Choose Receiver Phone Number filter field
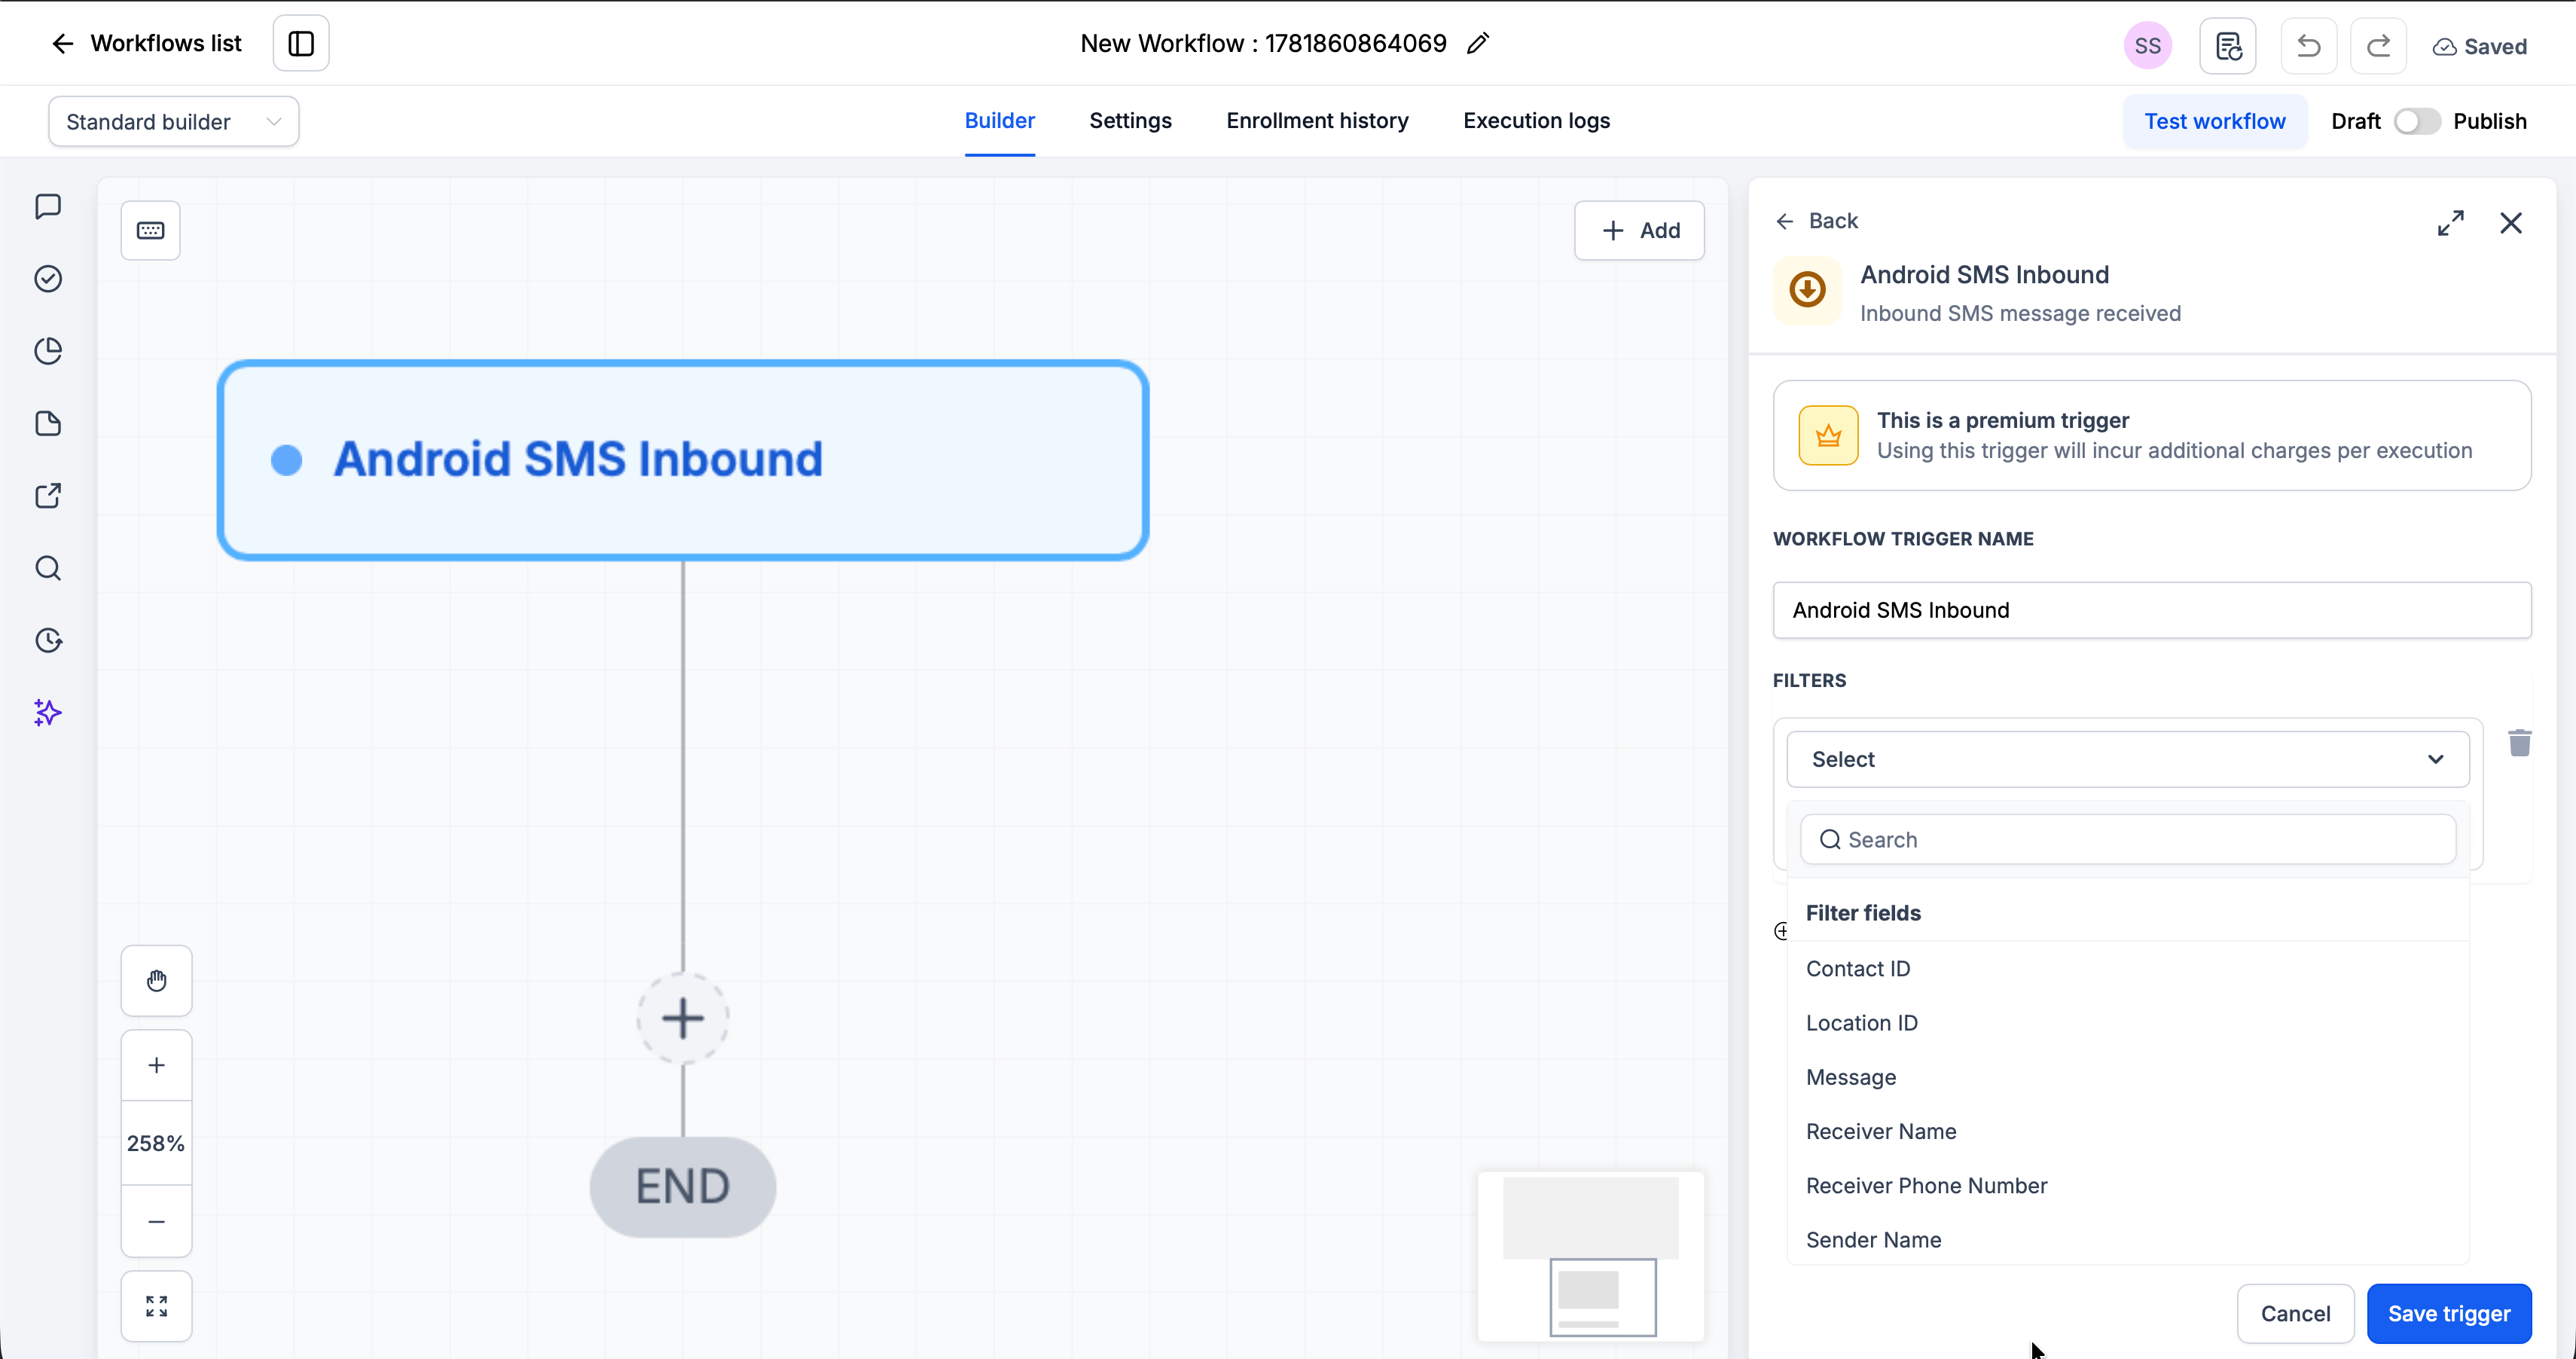Screen dimensions: 2576x1359 pyautogui.click(x=2128, y=1185)
